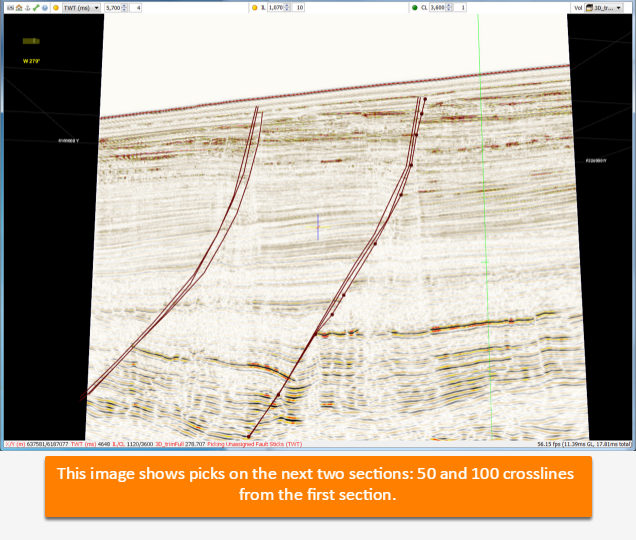This screenshot has width=636, height=540.
Task: Toggle the yellow inline (IL) indicator
Action: [255, 8]
